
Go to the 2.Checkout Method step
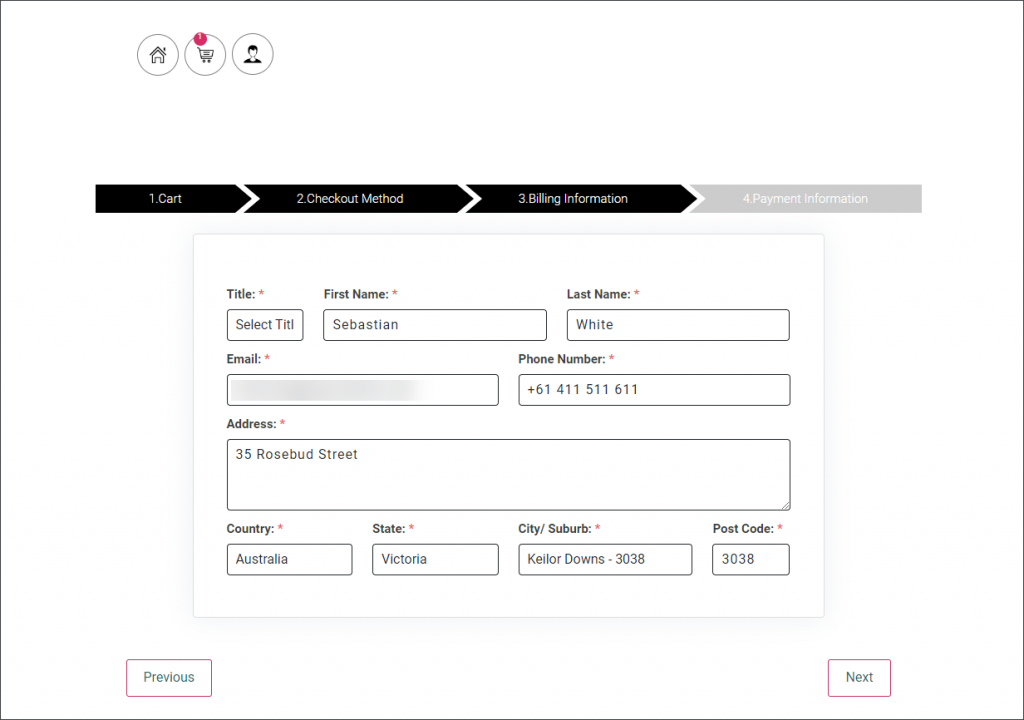point(350,199)
